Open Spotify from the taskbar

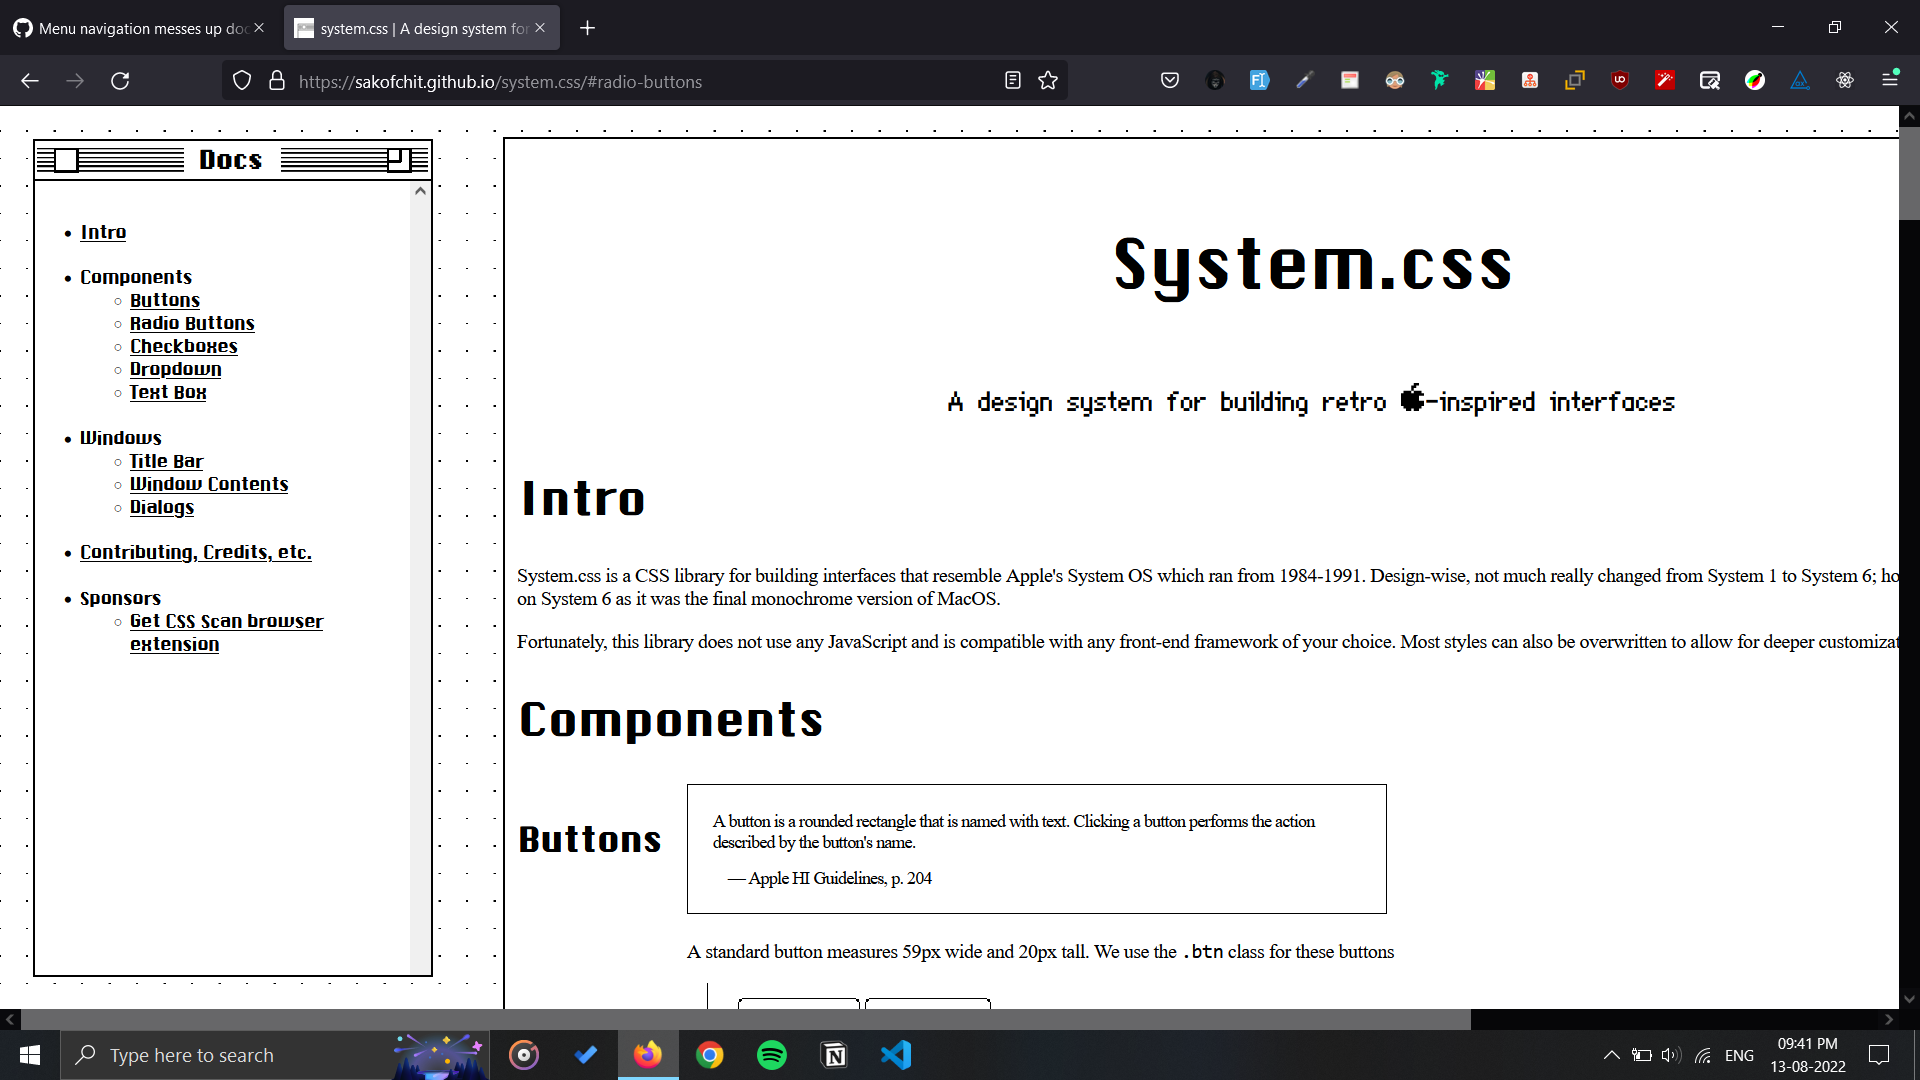click(x=772, y=1055)
